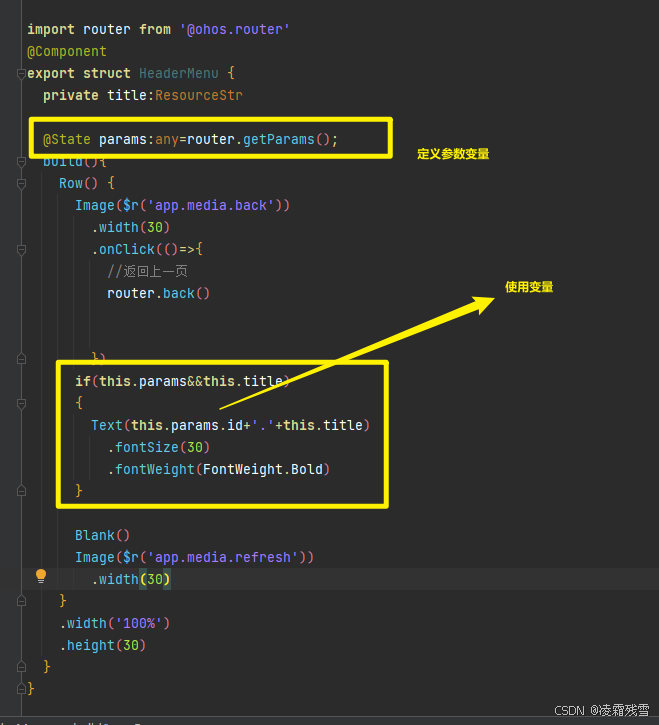Image resolution: width=659 pixels, height=725 pixels.
Task: Click the 'private' keyword before title
Action: (x=71, y=95)
